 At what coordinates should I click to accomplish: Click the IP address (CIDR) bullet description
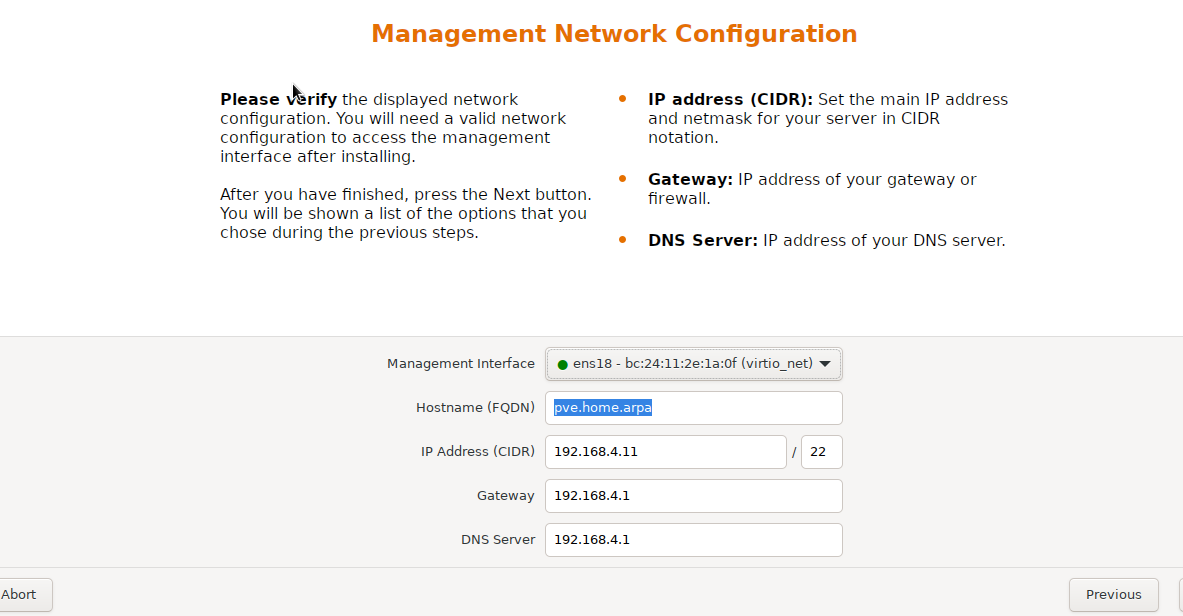828,118
